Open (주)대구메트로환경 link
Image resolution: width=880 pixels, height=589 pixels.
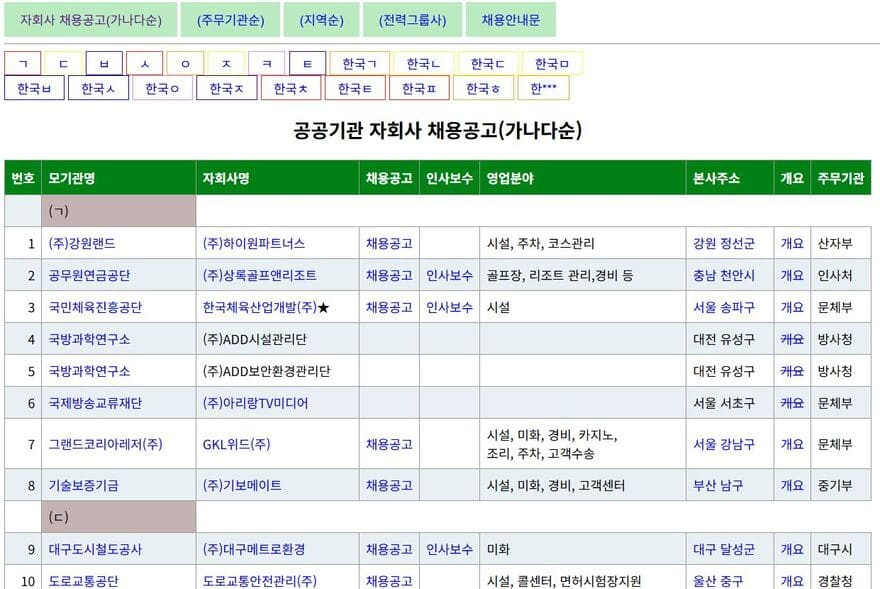coord(254,549)
